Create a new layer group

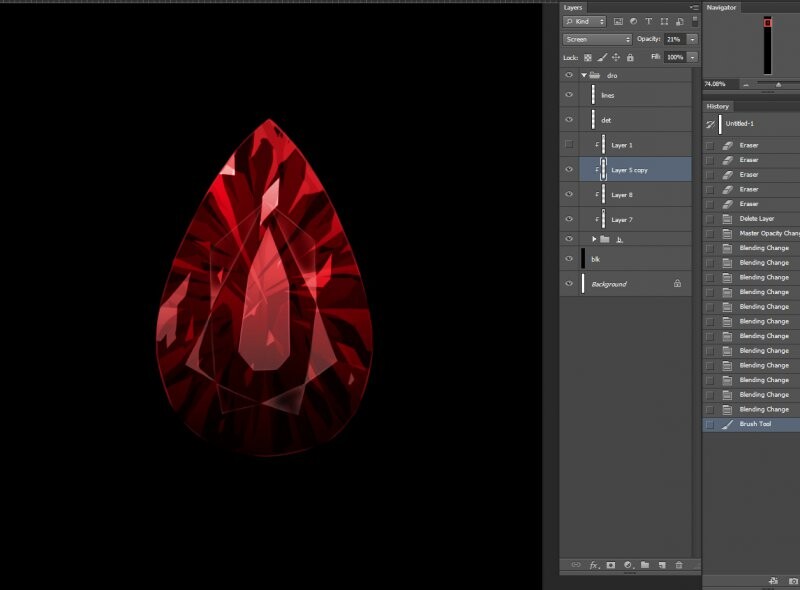click(644, 565)
